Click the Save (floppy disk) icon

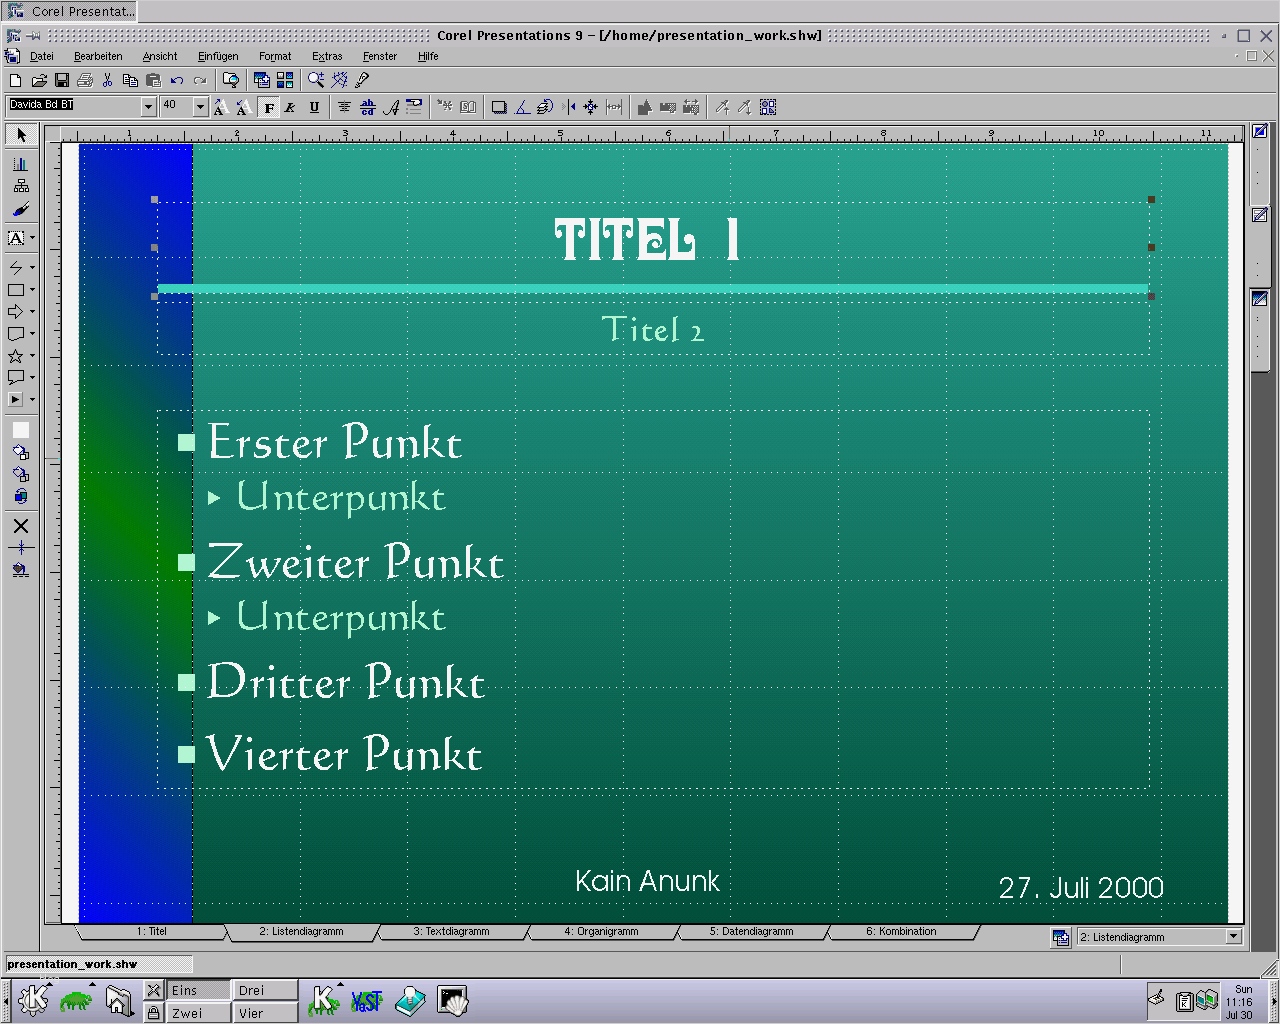tap(62, 80)
